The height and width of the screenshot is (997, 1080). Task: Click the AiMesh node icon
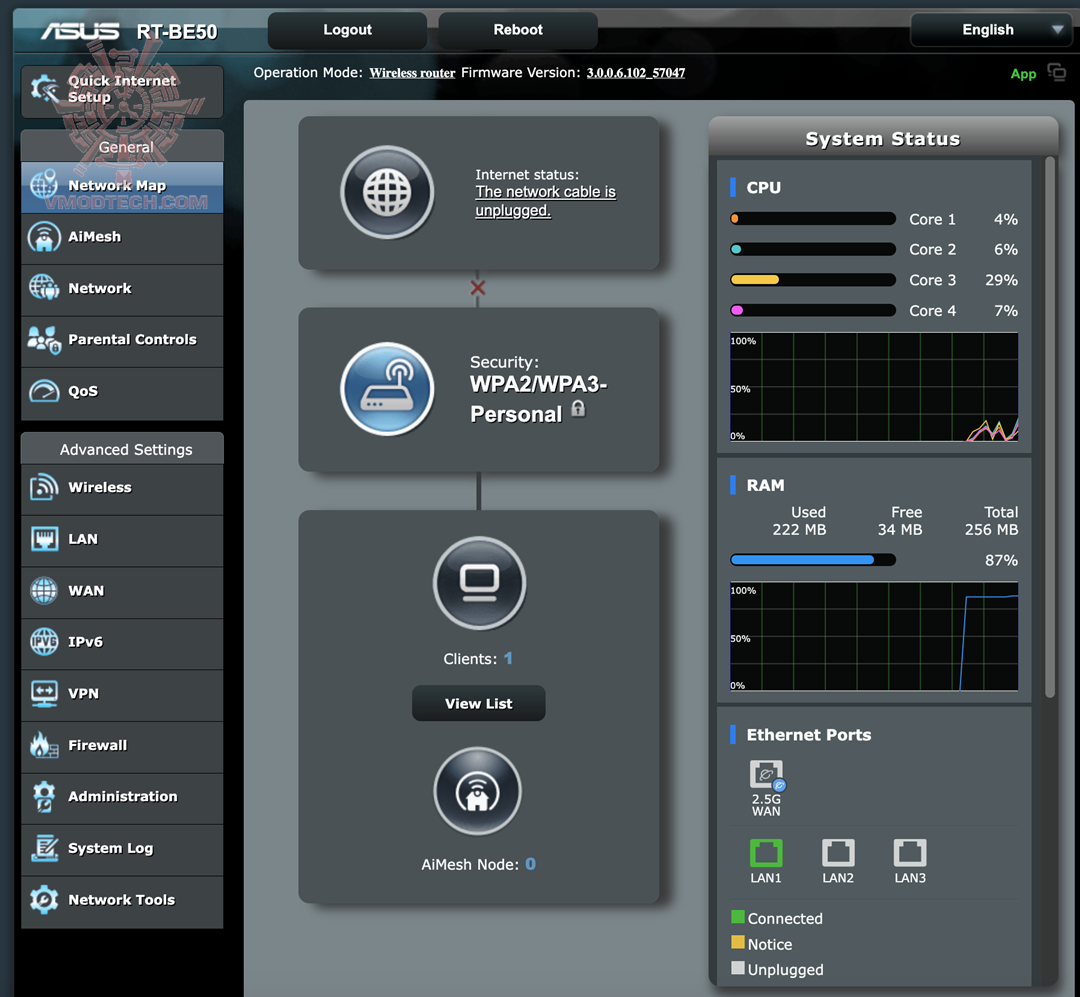click(478, 790)
